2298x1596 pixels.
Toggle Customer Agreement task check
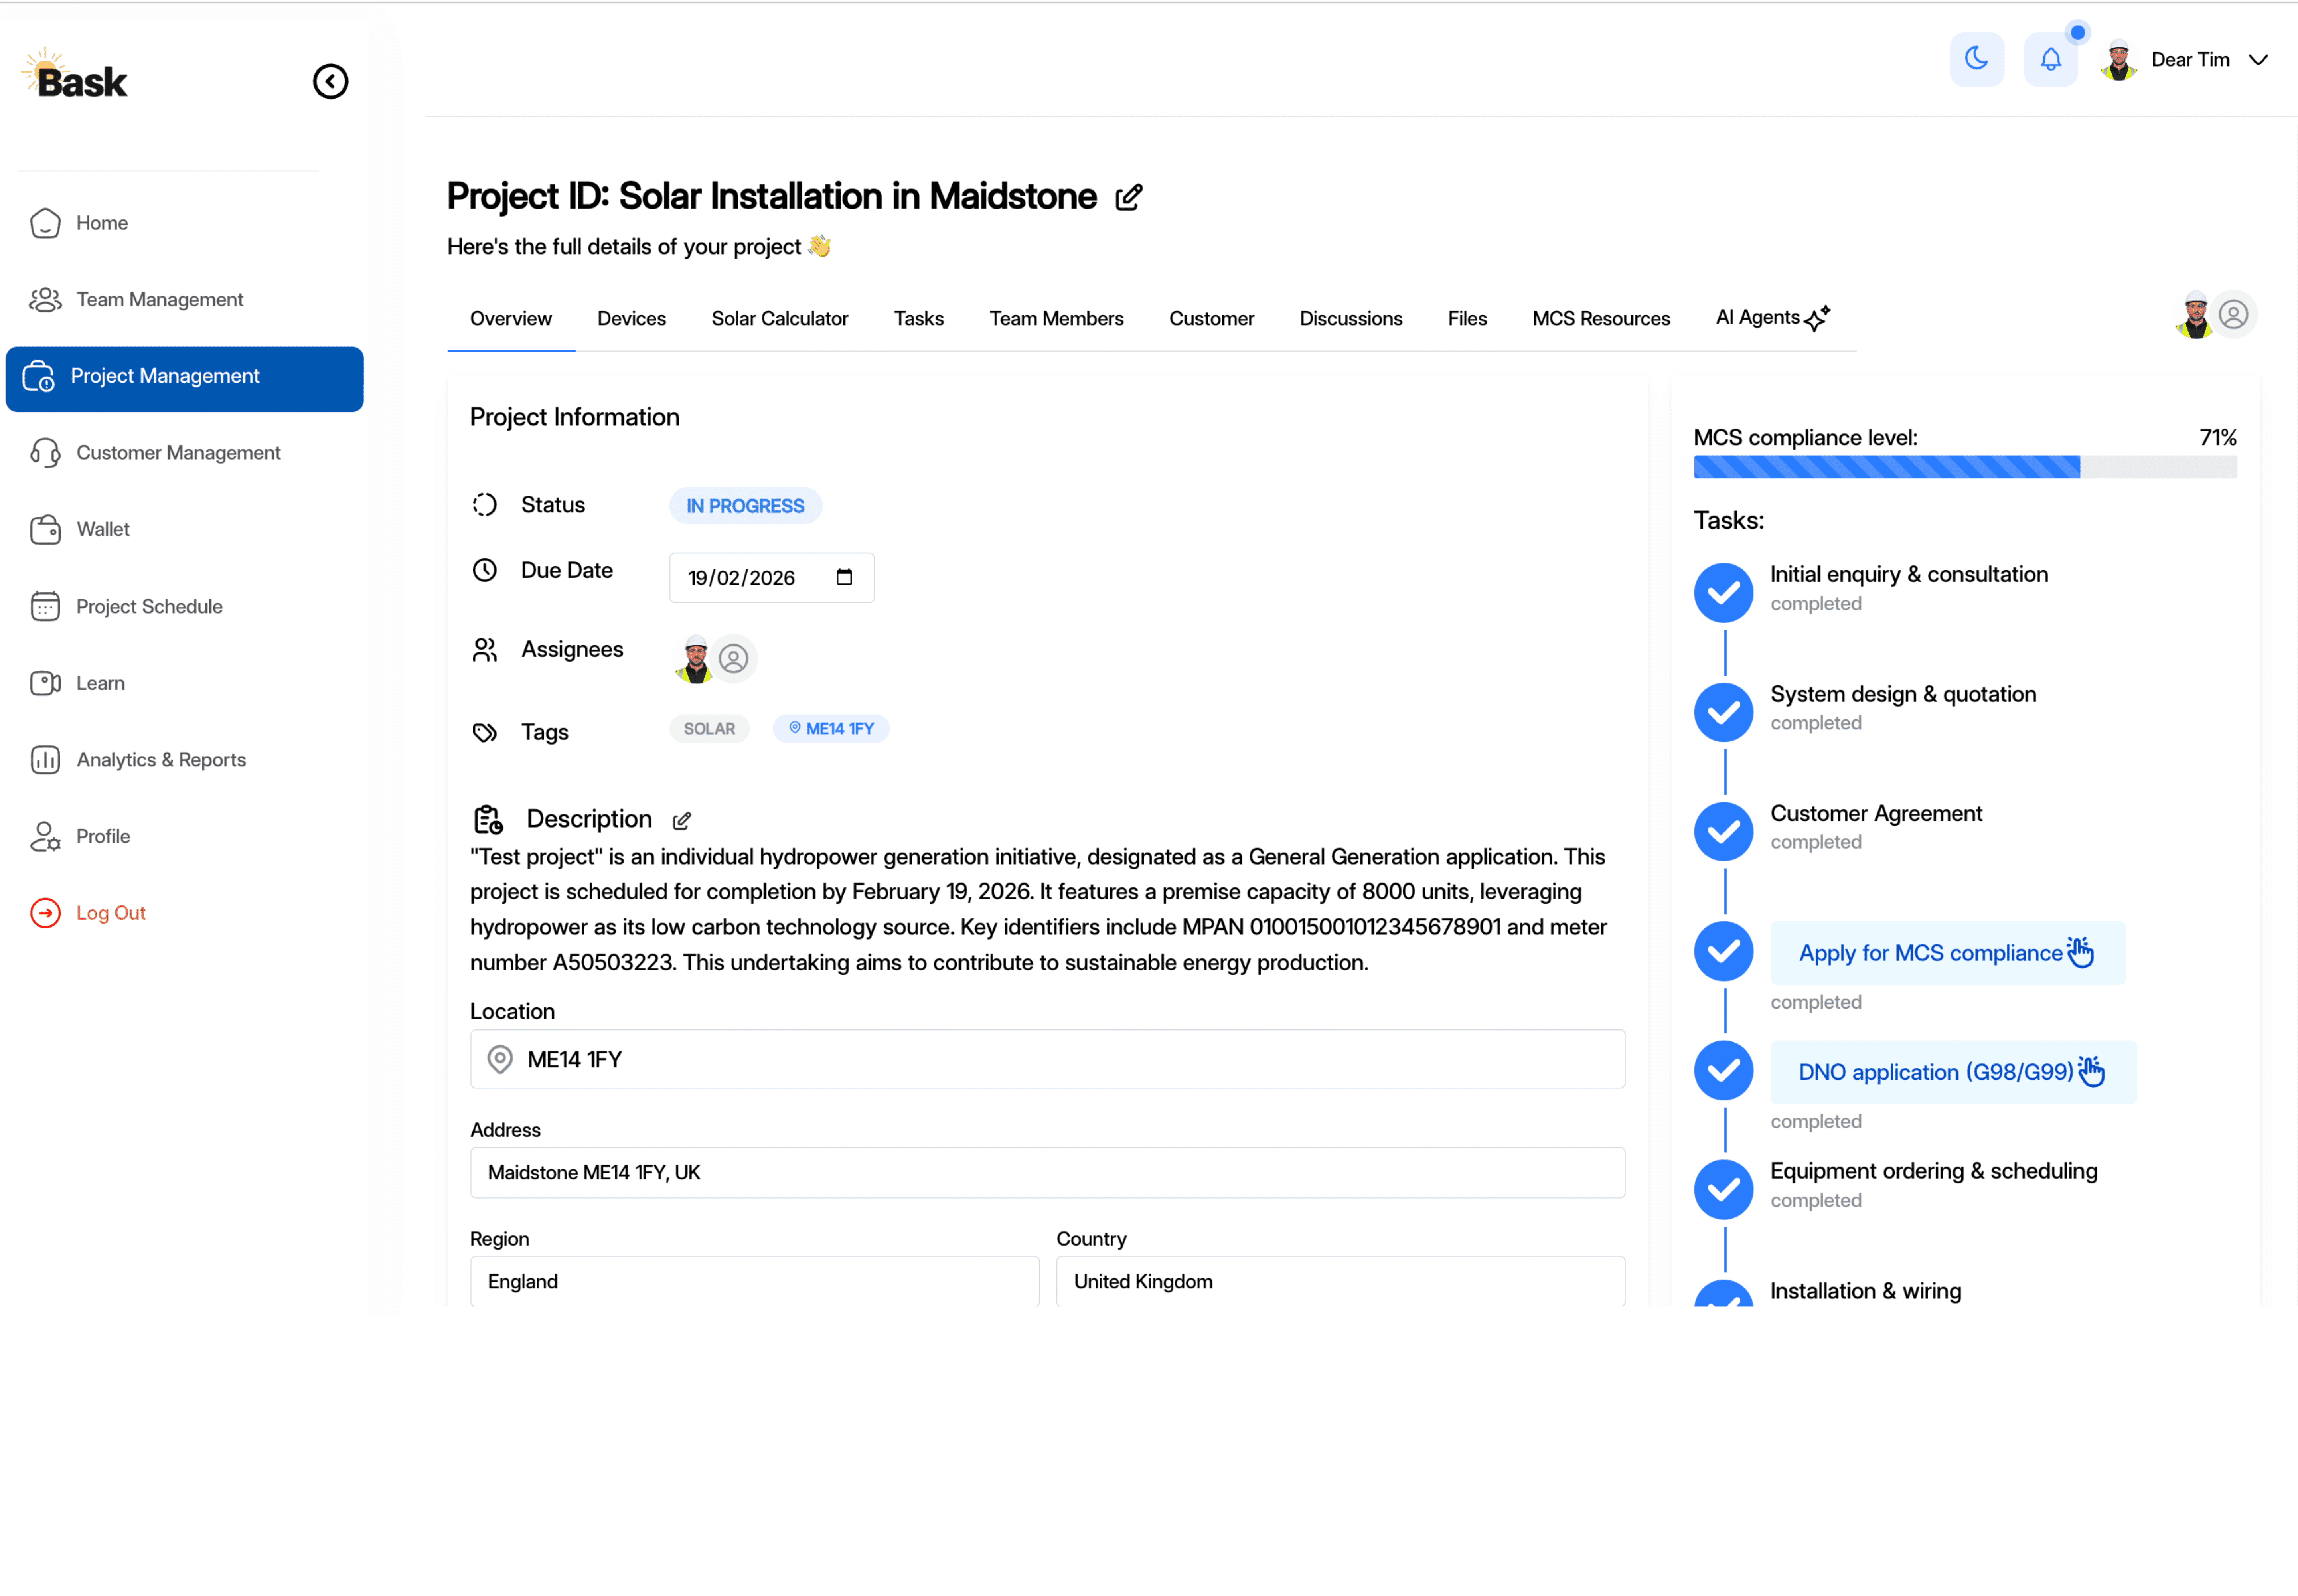pos(1723,831)
